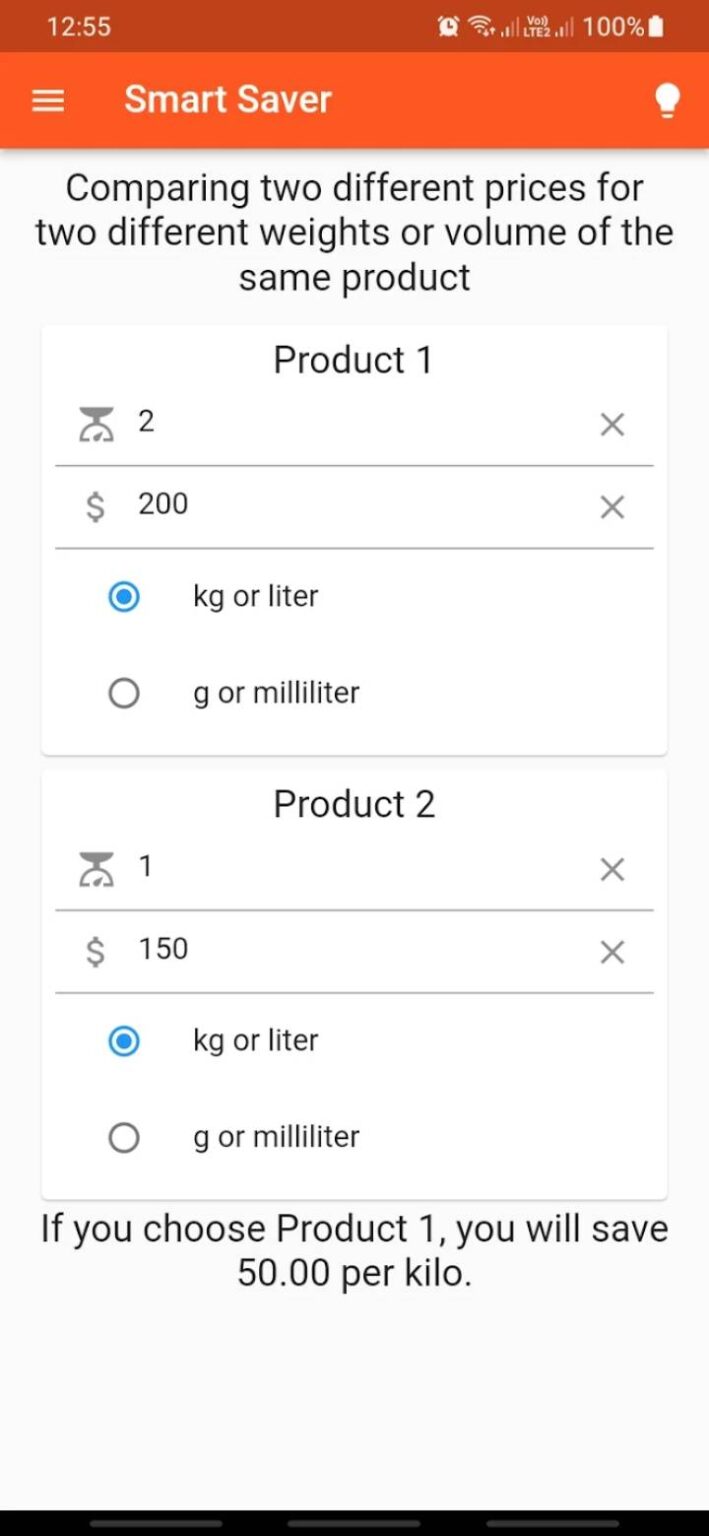
Task: Tap the Product 2 dollar sign icon
Action: point(95,951)
